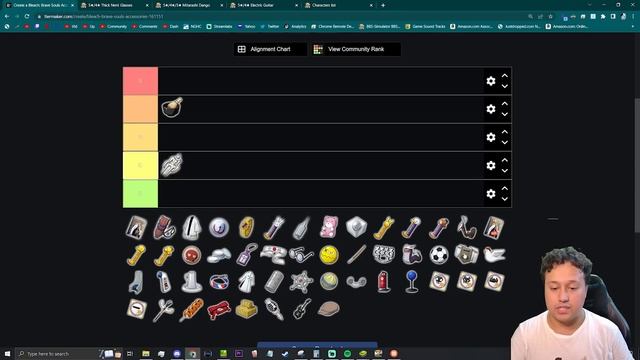Click the browser address bar
640x360 pixels.
pyautogui.click(x=282, y=16)
